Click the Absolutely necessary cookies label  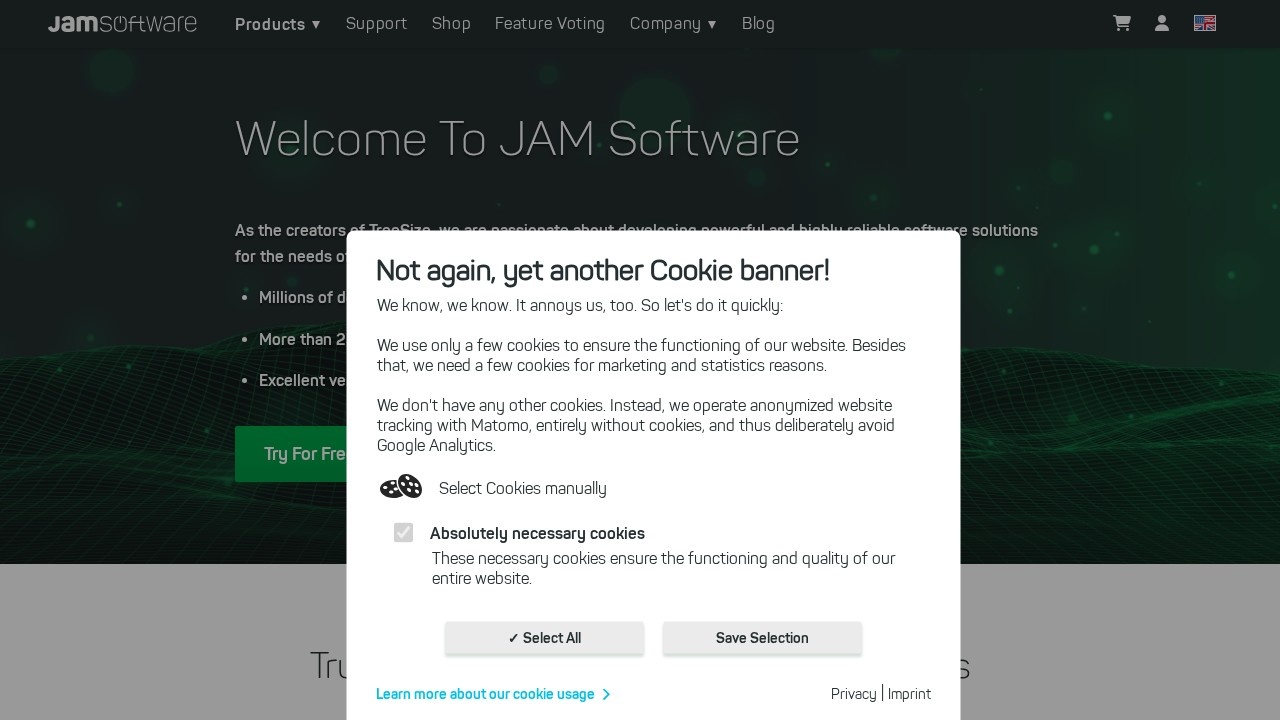[x=537, y=534]
